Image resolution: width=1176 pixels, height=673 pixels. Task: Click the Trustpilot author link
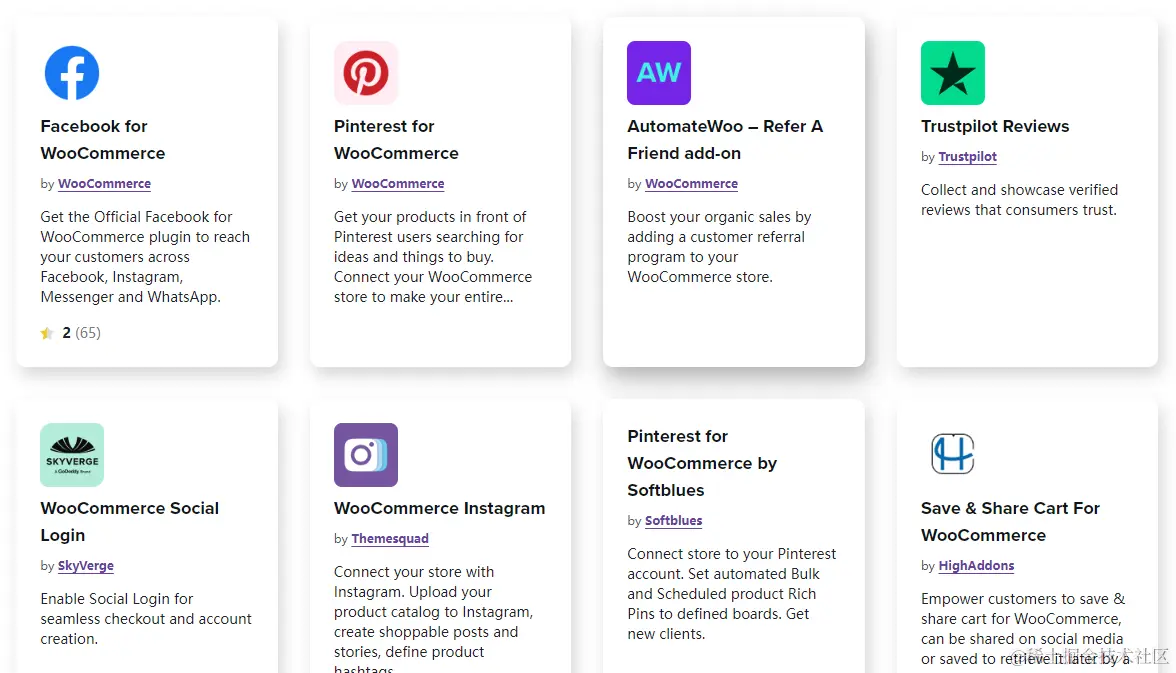[967, 157]
